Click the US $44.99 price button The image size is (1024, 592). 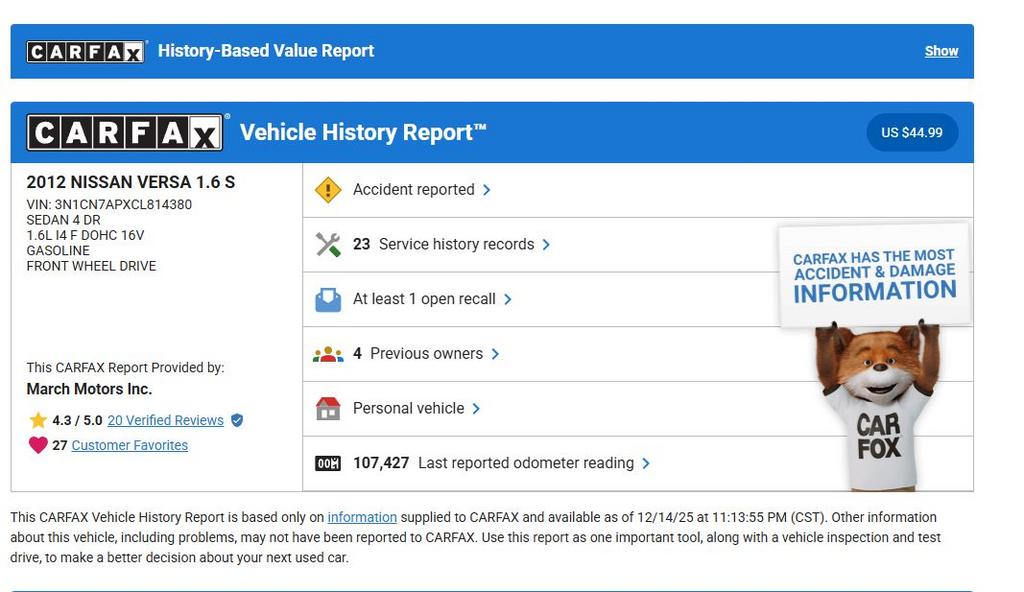coord(911,132)
